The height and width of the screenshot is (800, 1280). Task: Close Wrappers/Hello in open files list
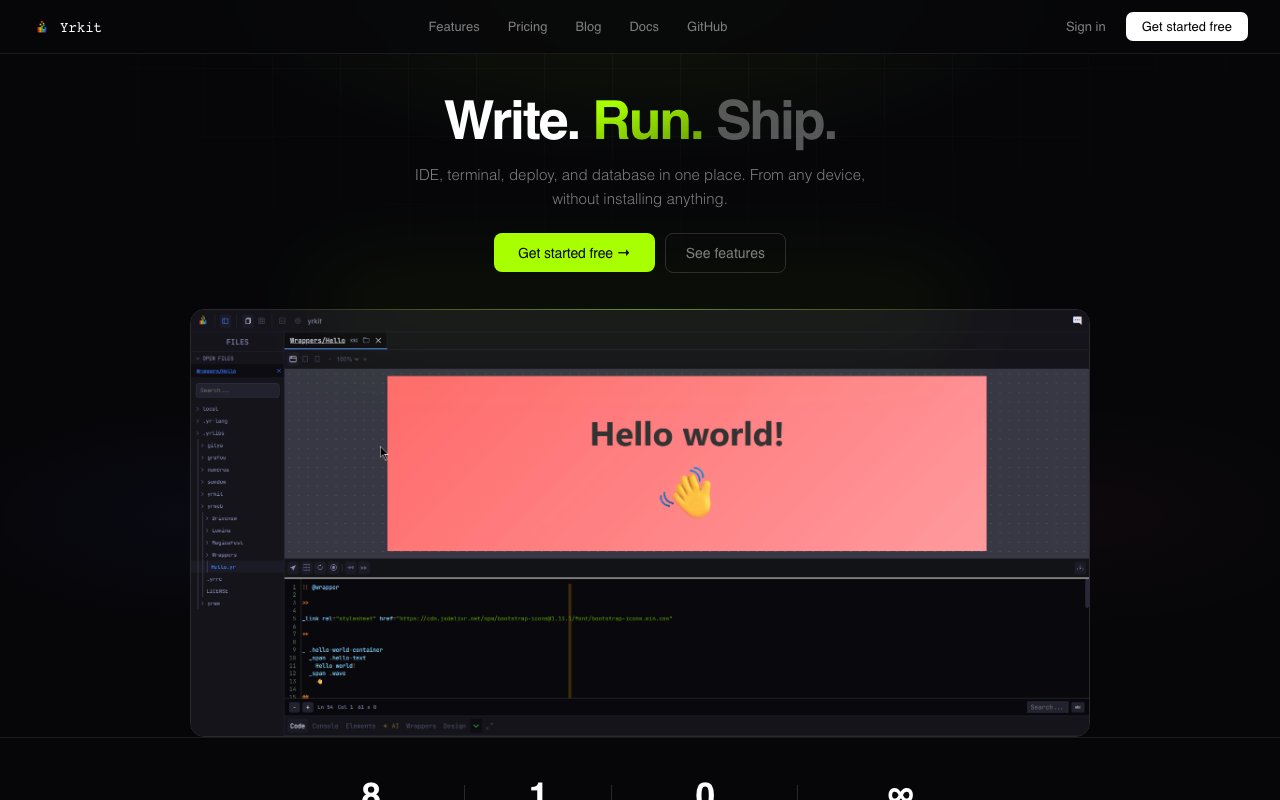point(279,371)
